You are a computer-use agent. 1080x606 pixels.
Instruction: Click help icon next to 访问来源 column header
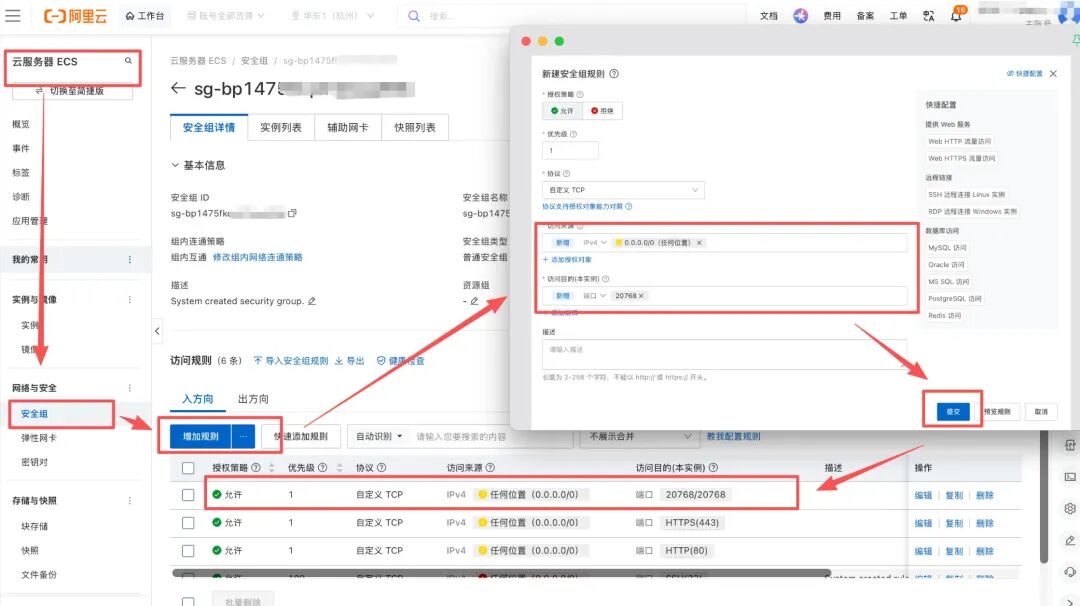tap(490, 468)
